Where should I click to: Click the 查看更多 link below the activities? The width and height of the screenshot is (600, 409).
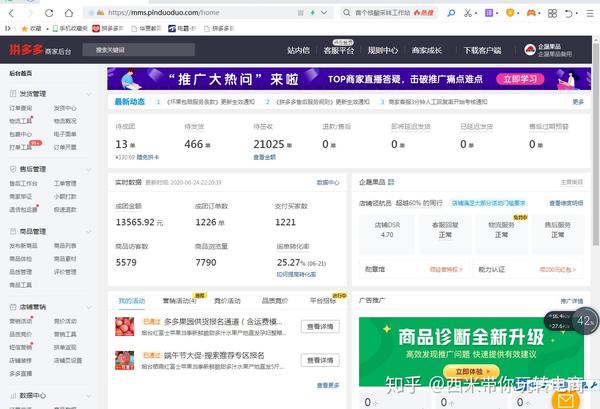[328, 385]
